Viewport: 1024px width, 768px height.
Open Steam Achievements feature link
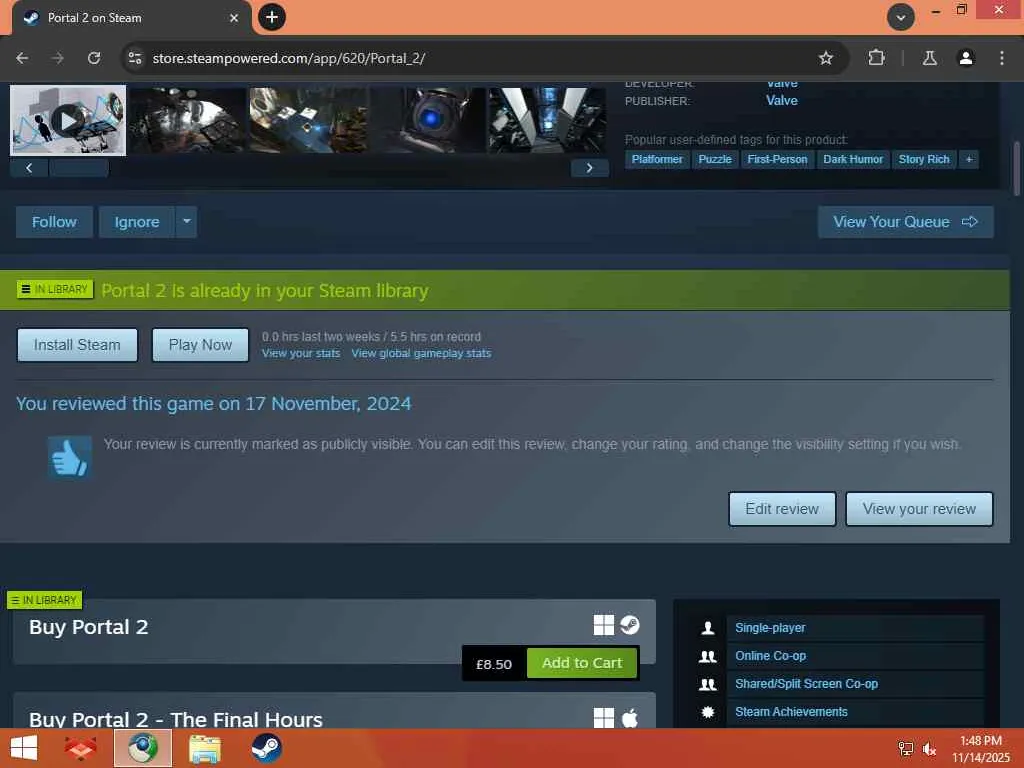point(792,712)
